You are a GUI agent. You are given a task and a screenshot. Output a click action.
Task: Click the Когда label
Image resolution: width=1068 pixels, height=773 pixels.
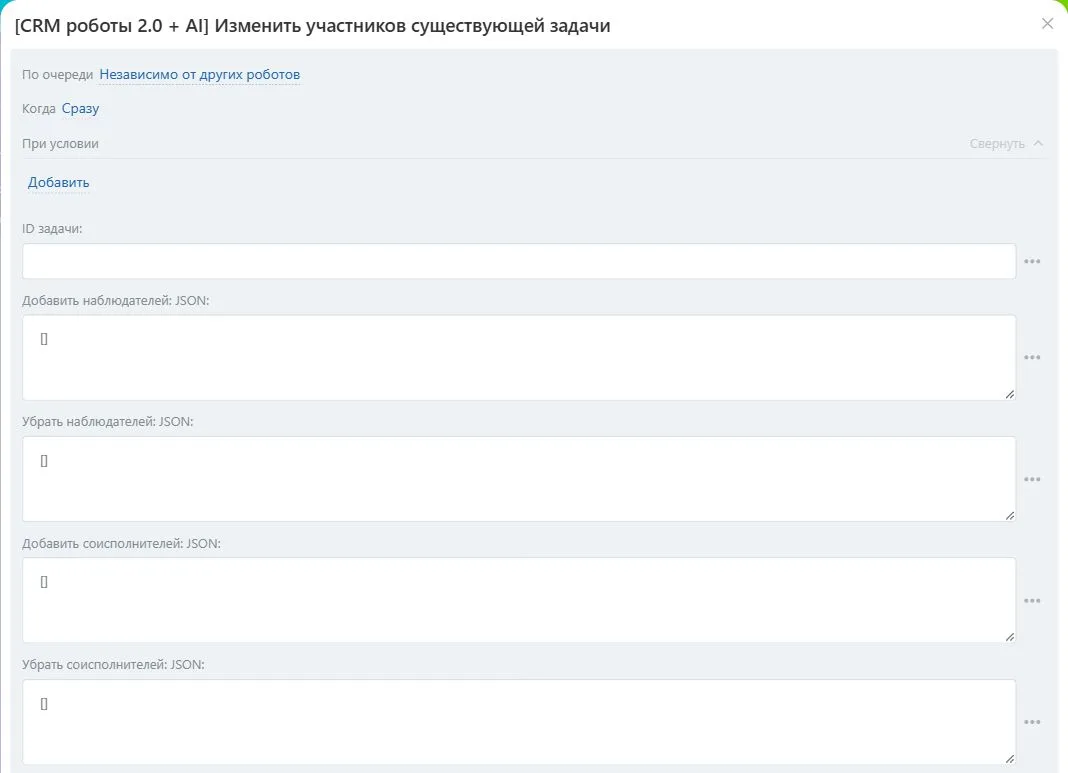point(39,108)
